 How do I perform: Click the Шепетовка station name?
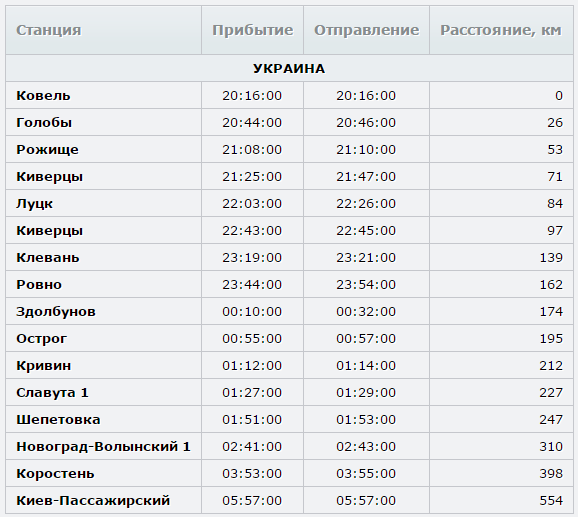pos(58,419)
